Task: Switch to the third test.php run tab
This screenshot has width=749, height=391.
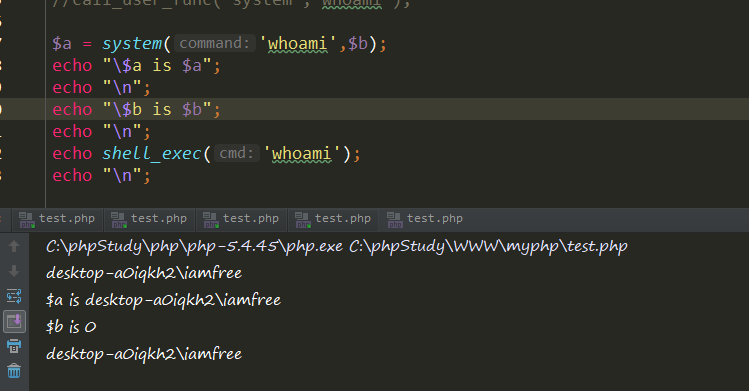Action: click(x=242, y=219)
